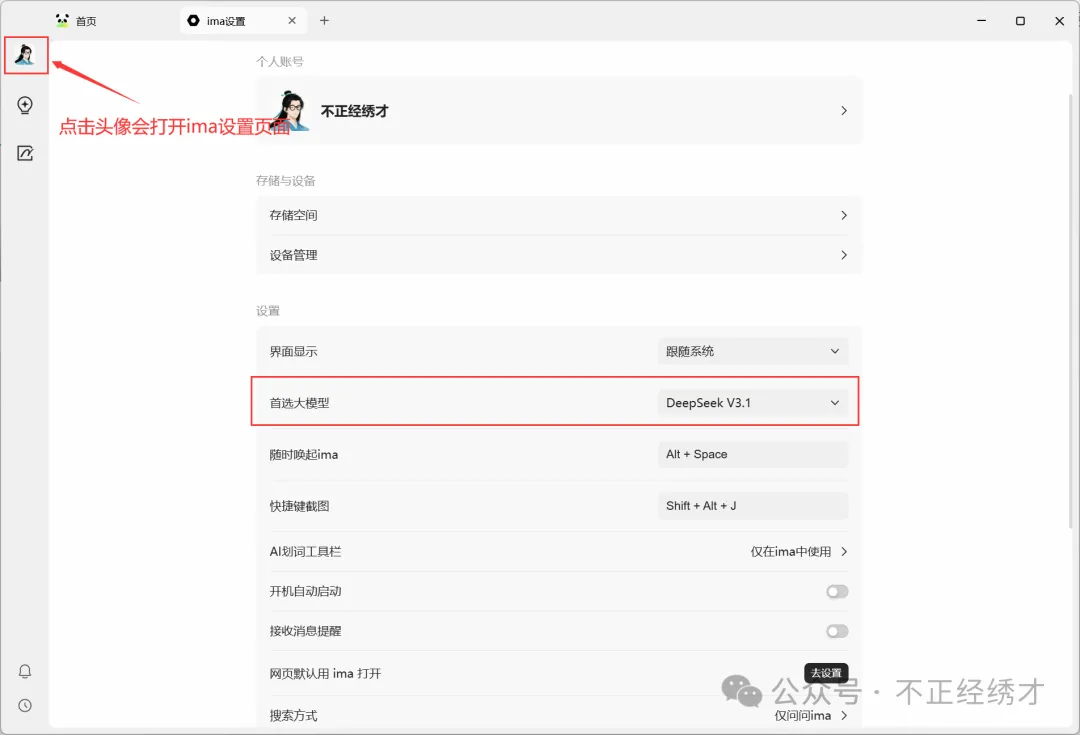Screen dimensions: 1080x735
Task: Click the profile picture beside 不正经绣才
Action: [x=291, y=111]
